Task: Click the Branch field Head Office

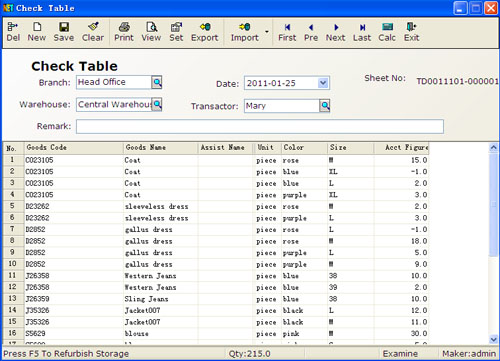Action: click(x=114, y=82)
